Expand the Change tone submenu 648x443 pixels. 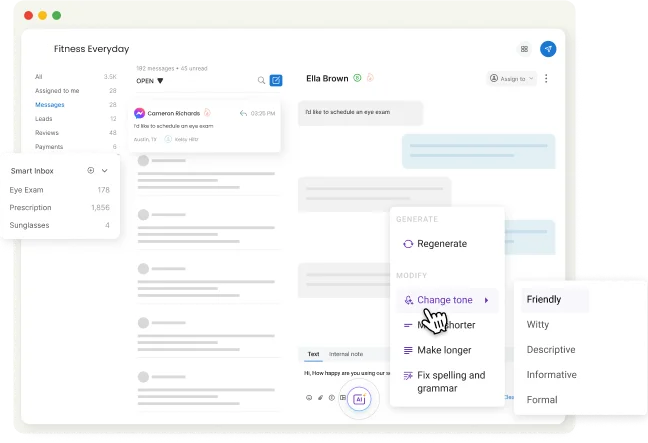(x=446, y=300)
